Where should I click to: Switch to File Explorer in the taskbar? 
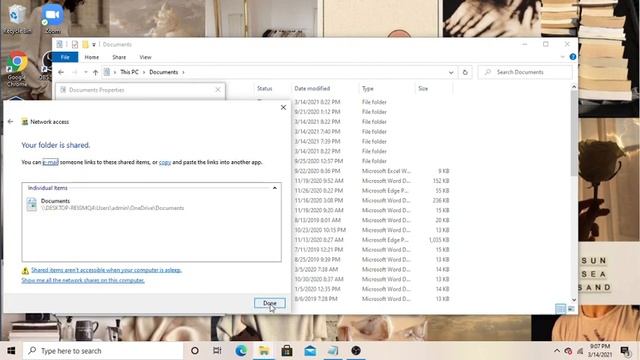264,351
